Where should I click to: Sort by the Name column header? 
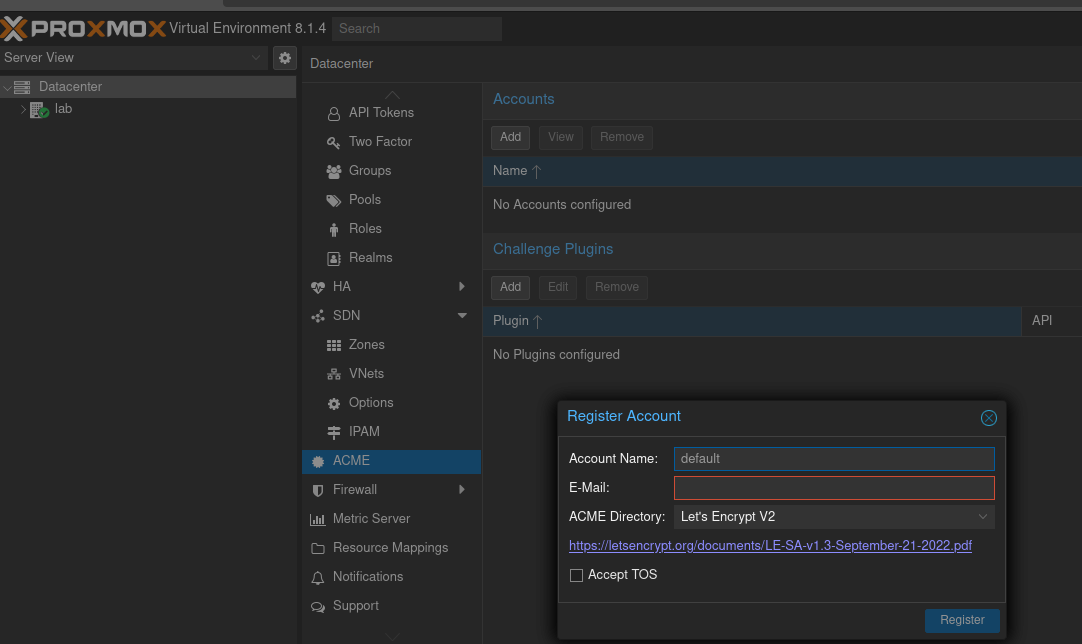pos(782,171)
